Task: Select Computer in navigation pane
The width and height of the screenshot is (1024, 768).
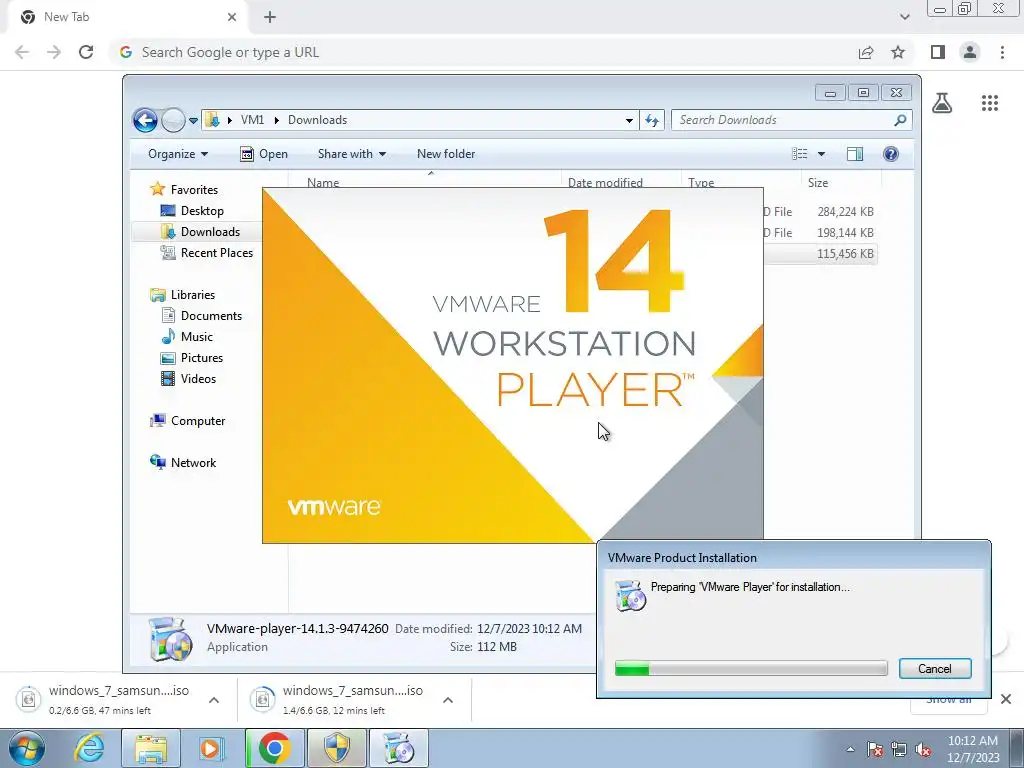Action: [x=188, y=421]
